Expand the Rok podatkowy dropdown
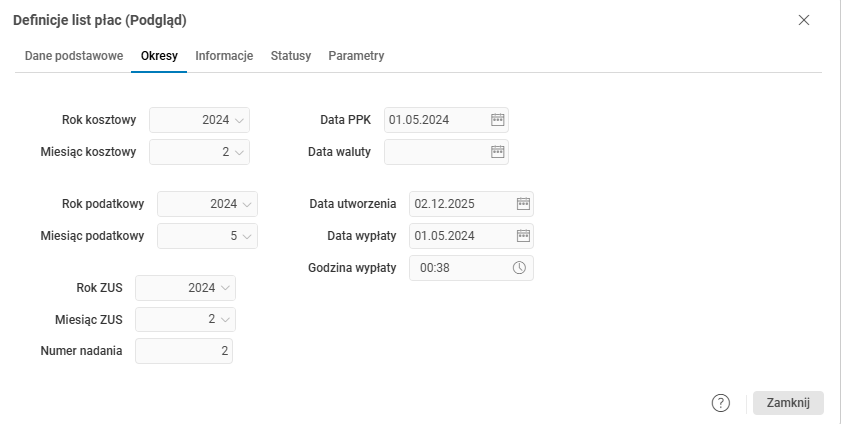This screenshot has width=841, height=424. [x=247, y=204]
